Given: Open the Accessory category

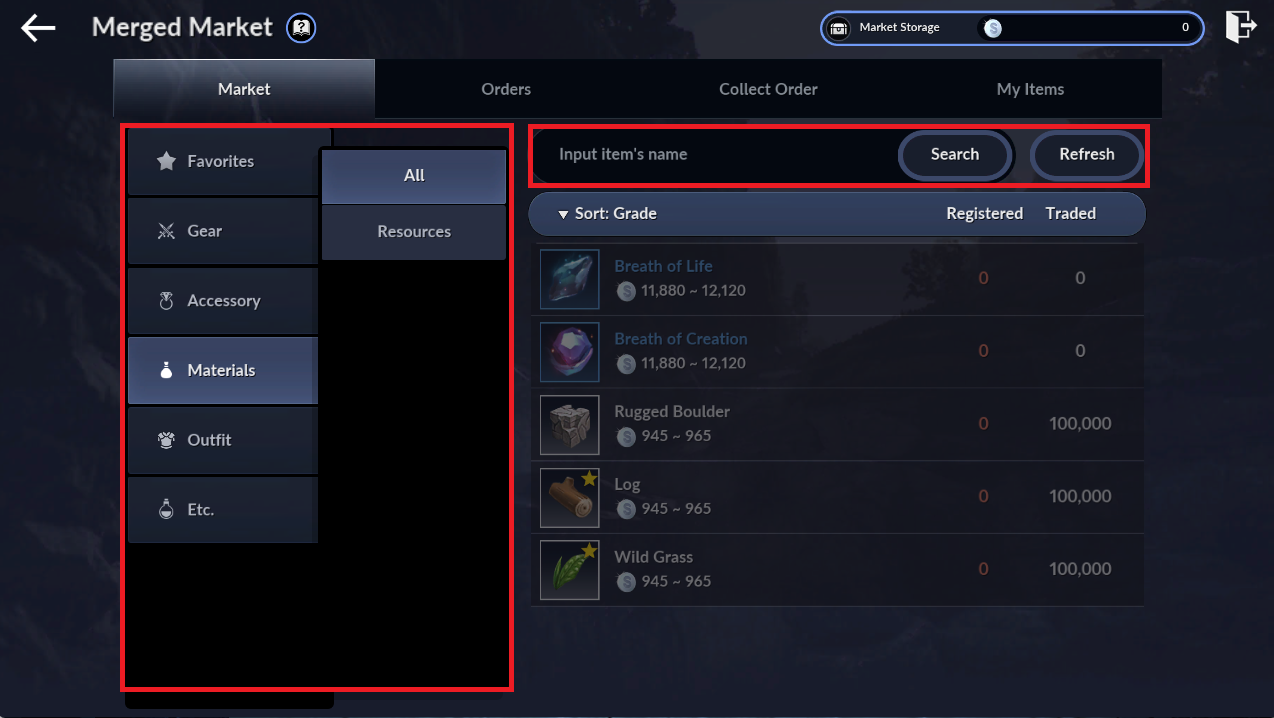Looking at the screenshot, I should [x=223, y=300].
